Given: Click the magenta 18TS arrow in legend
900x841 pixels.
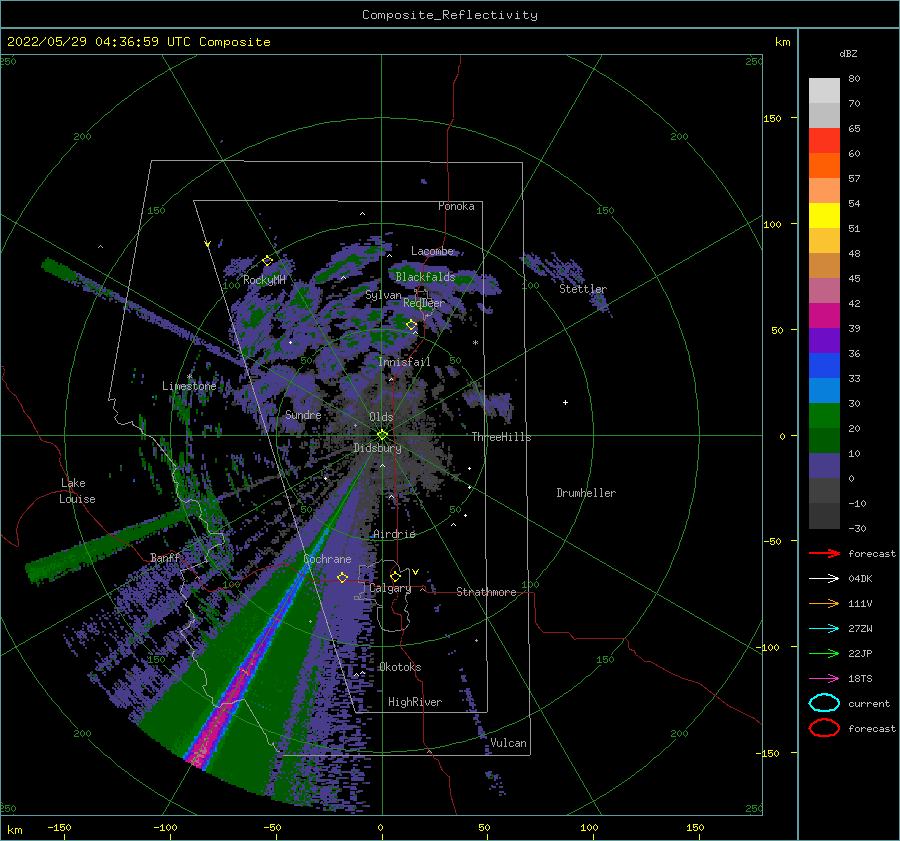Looking at the screenshot, I should [824, 679].
